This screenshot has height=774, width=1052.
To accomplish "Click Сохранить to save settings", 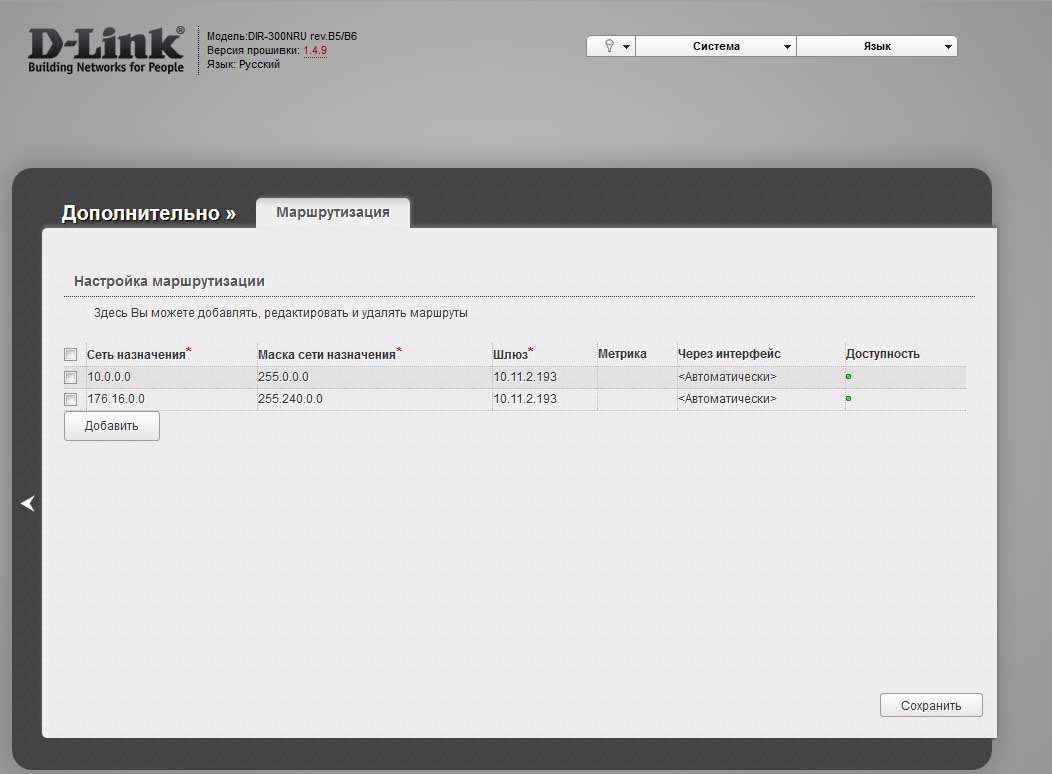I will (x=931, y=705).
